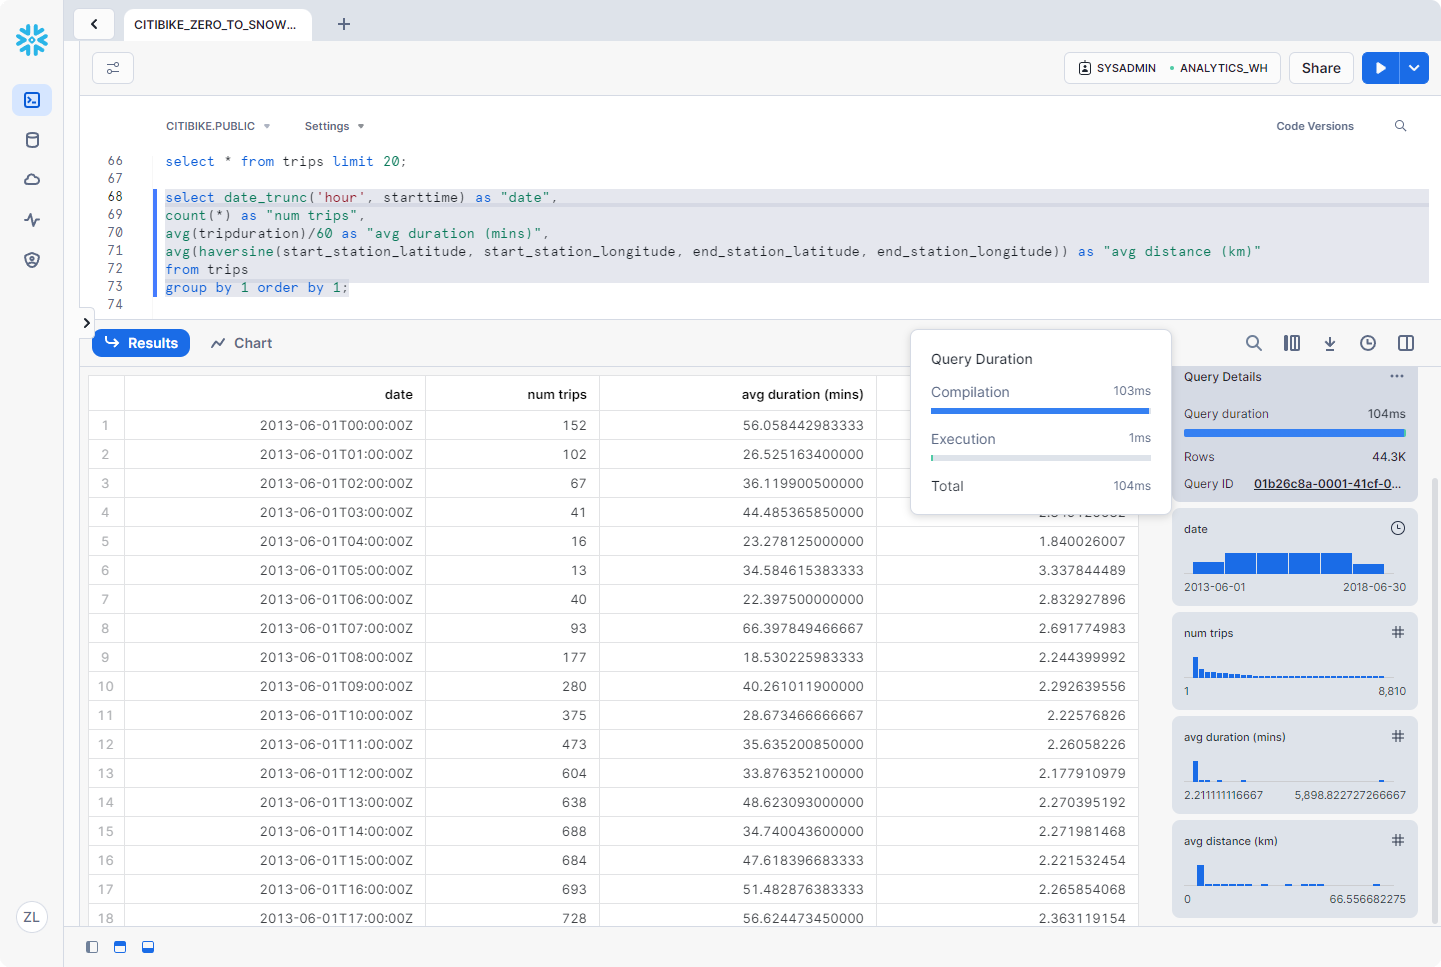Click the Share button
Viewport: 1441px width, 967px height.
pos(1321,68)
